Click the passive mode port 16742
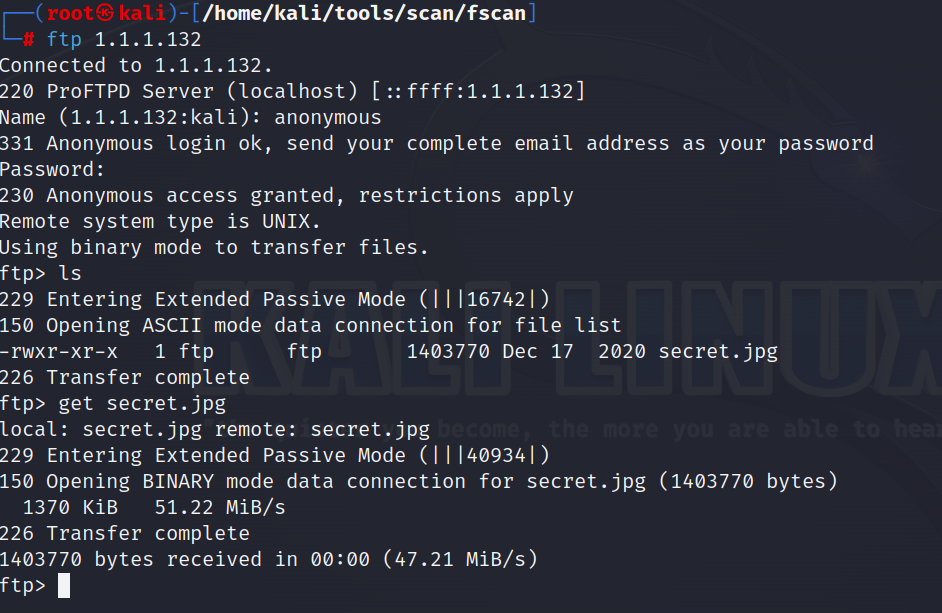Image resolution: width=942 pixels, height=613 pixels. pyautogui.click(x=496, y=299)
